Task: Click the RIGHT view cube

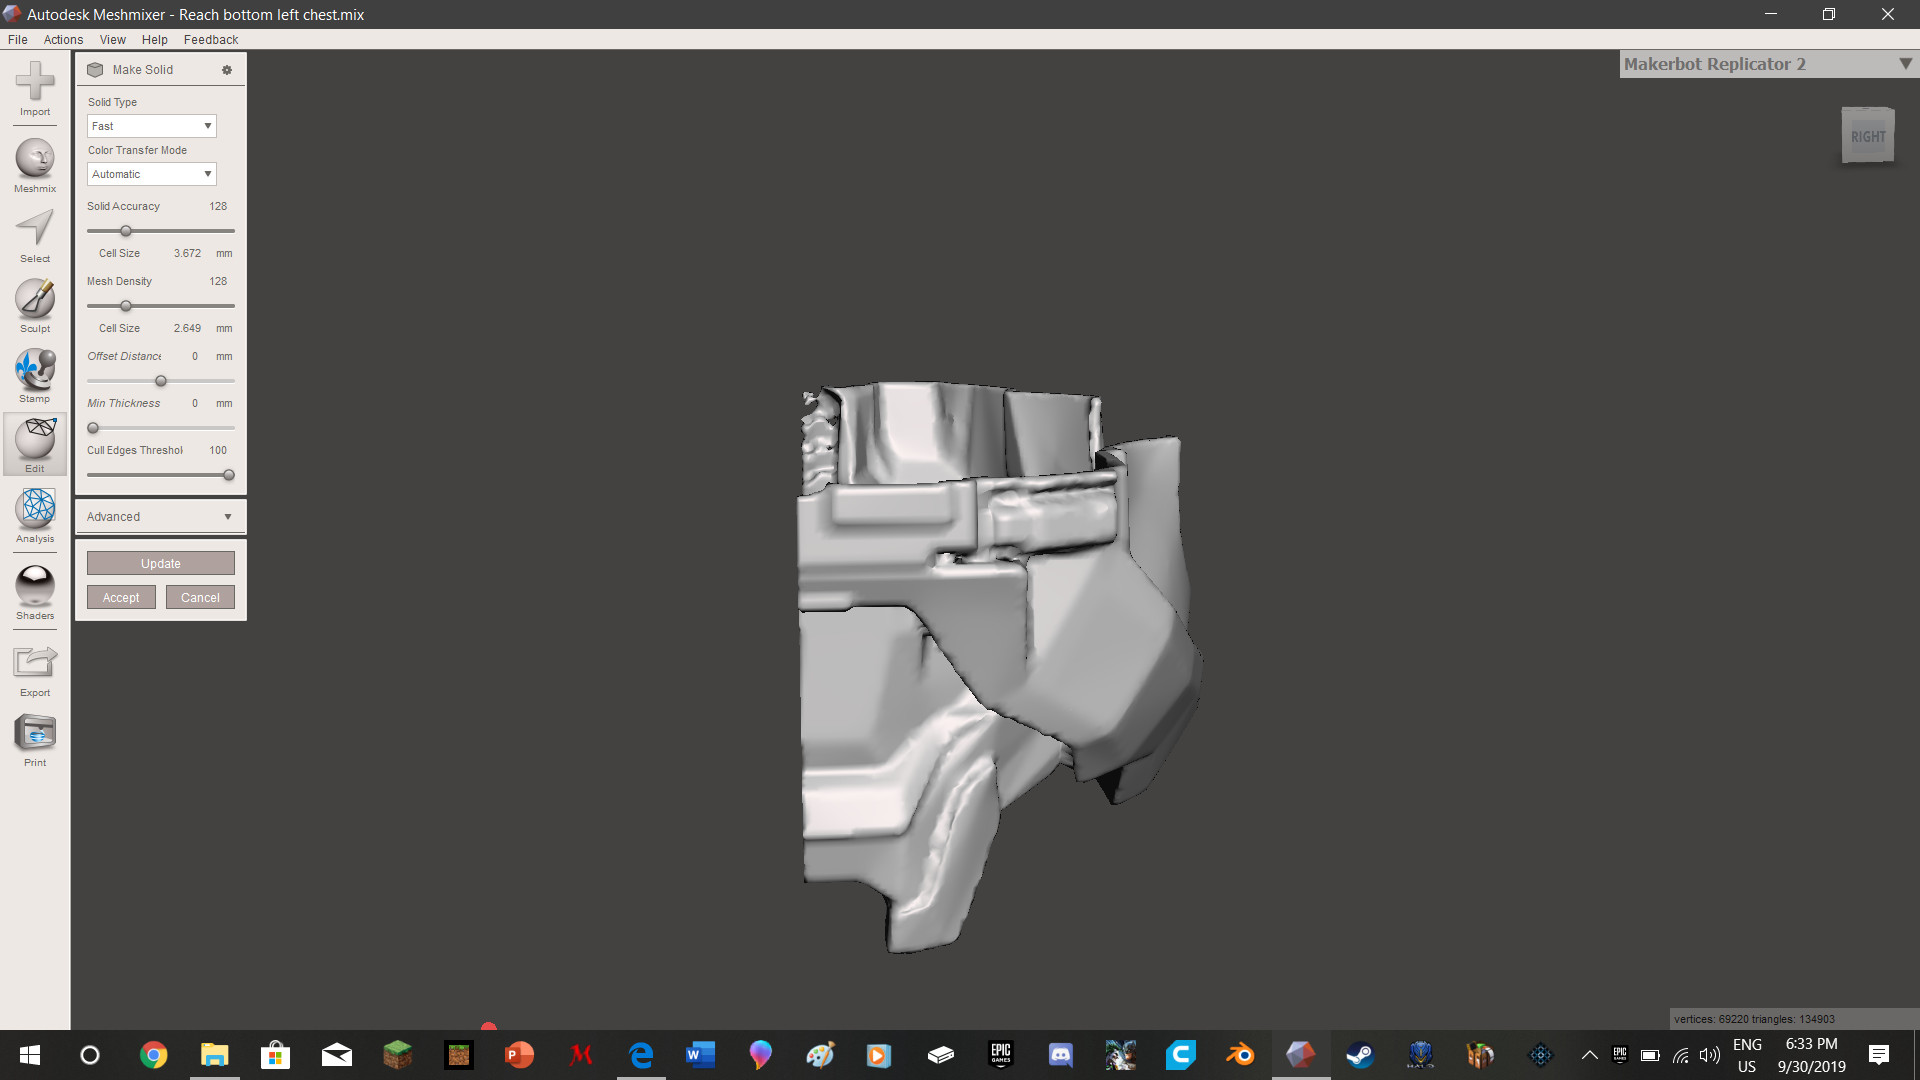Action: pyautogui.click(x=1867, y=136)
